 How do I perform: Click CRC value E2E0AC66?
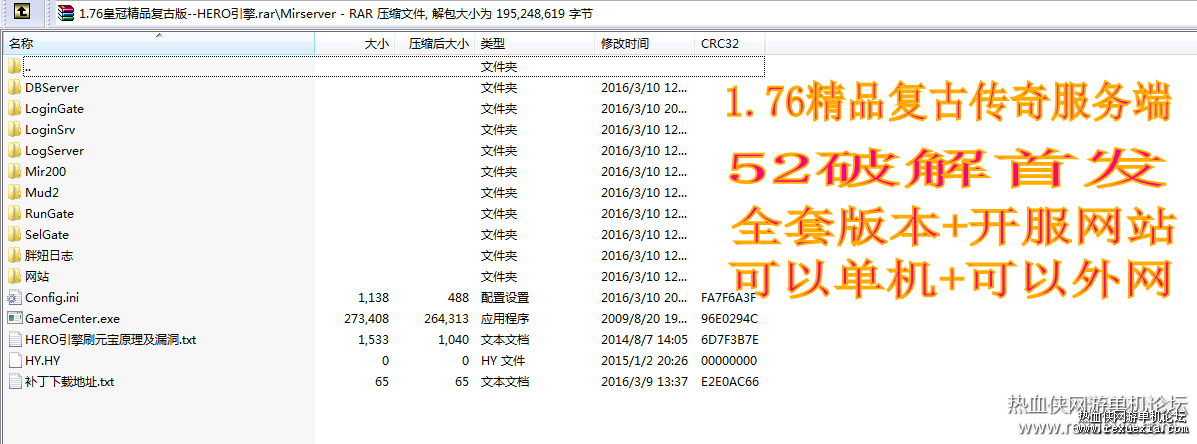pyautogui.click(x=730, y=381)
